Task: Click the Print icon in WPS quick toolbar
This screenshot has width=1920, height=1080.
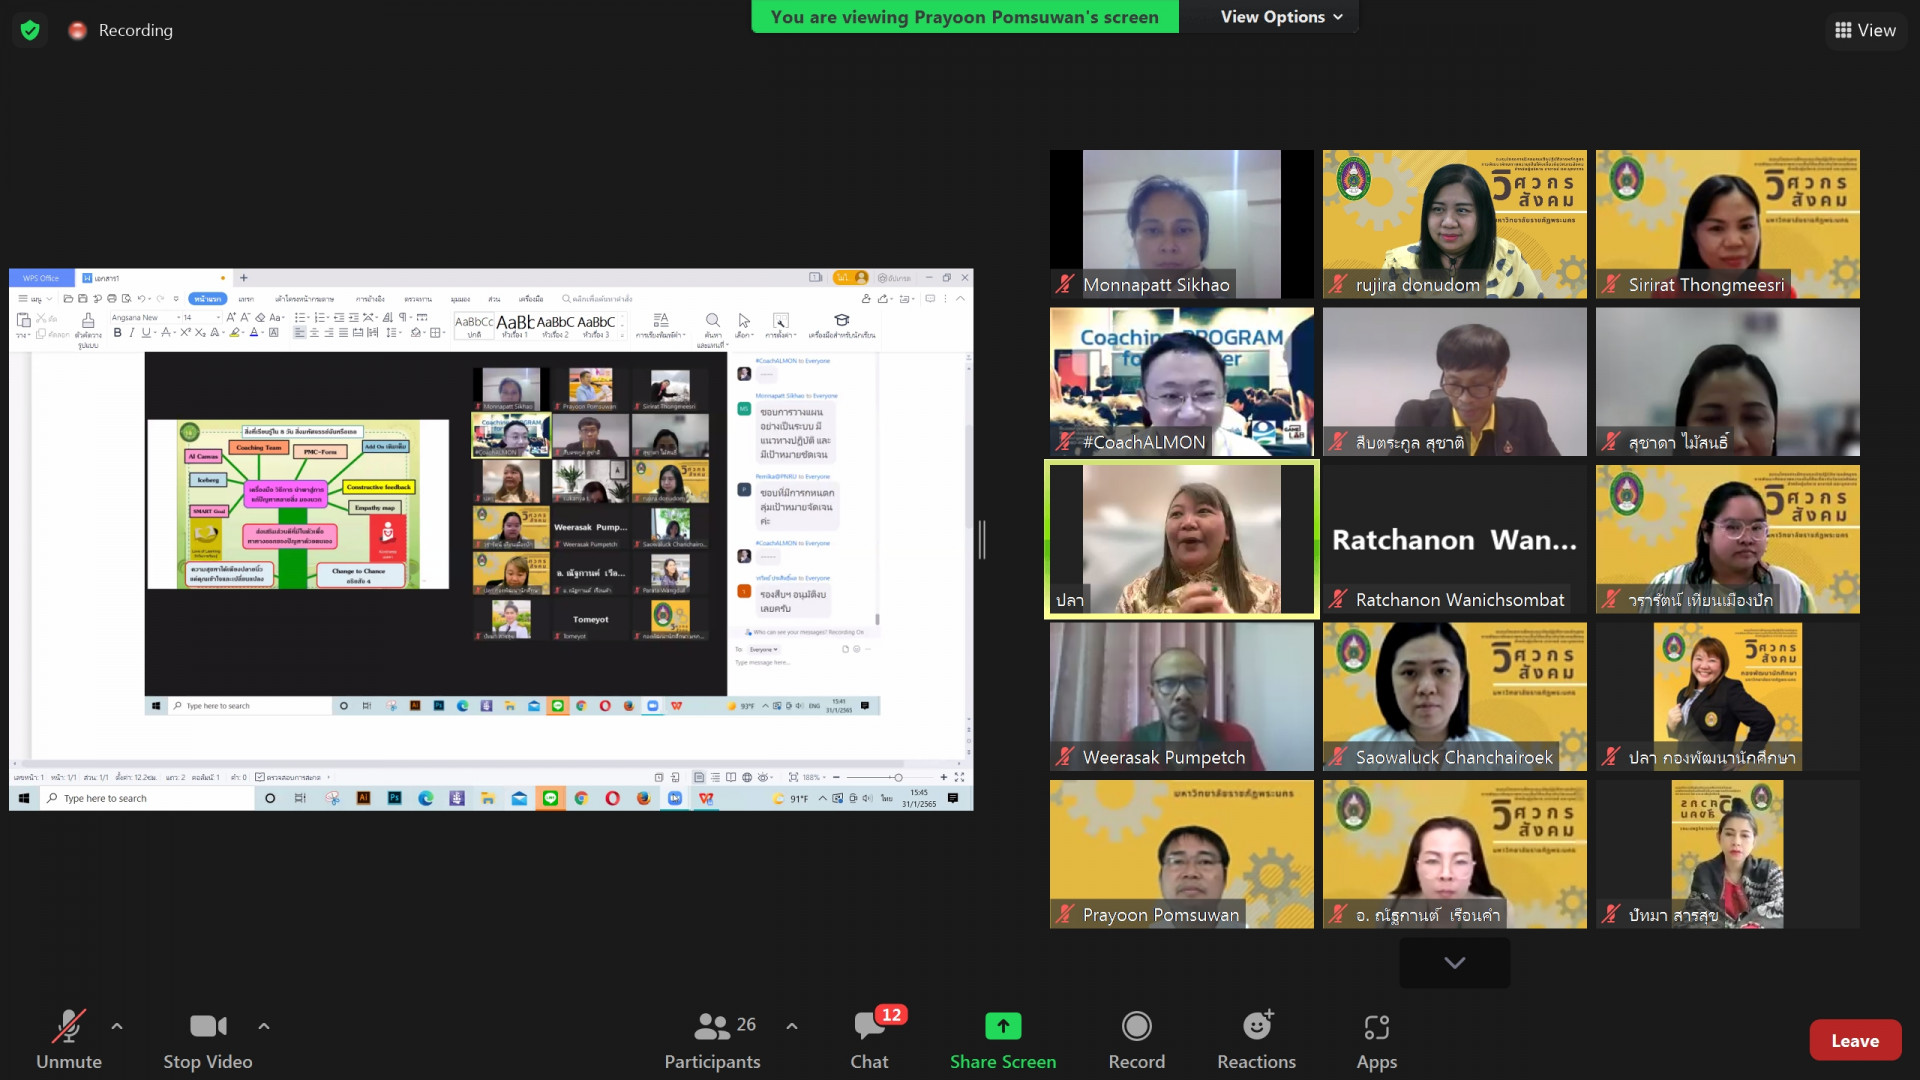Action: coord(112,298)
